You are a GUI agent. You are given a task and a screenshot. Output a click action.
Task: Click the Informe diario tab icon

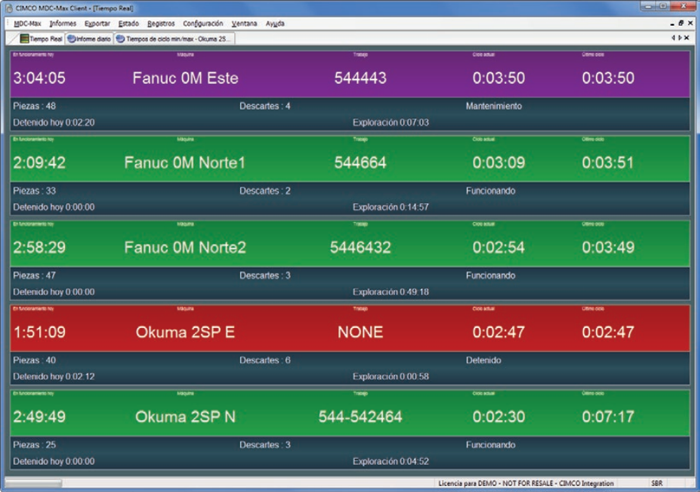(x=71, y=39)
